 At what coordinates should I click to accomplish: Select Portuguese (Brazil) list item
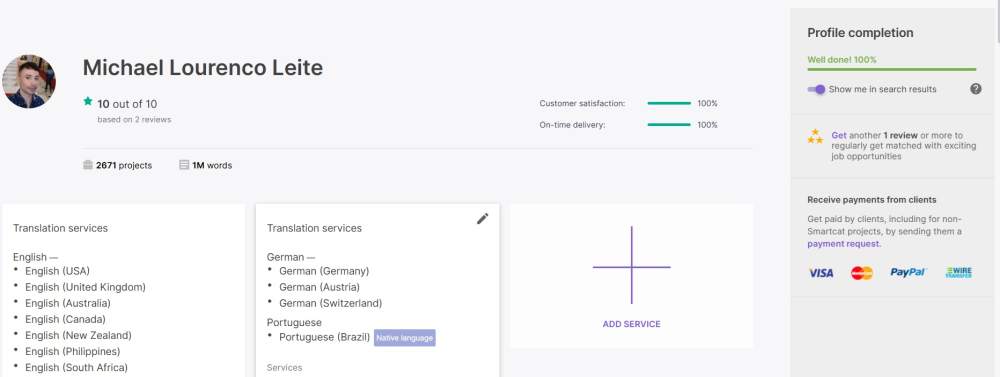(x=325, y=337)
